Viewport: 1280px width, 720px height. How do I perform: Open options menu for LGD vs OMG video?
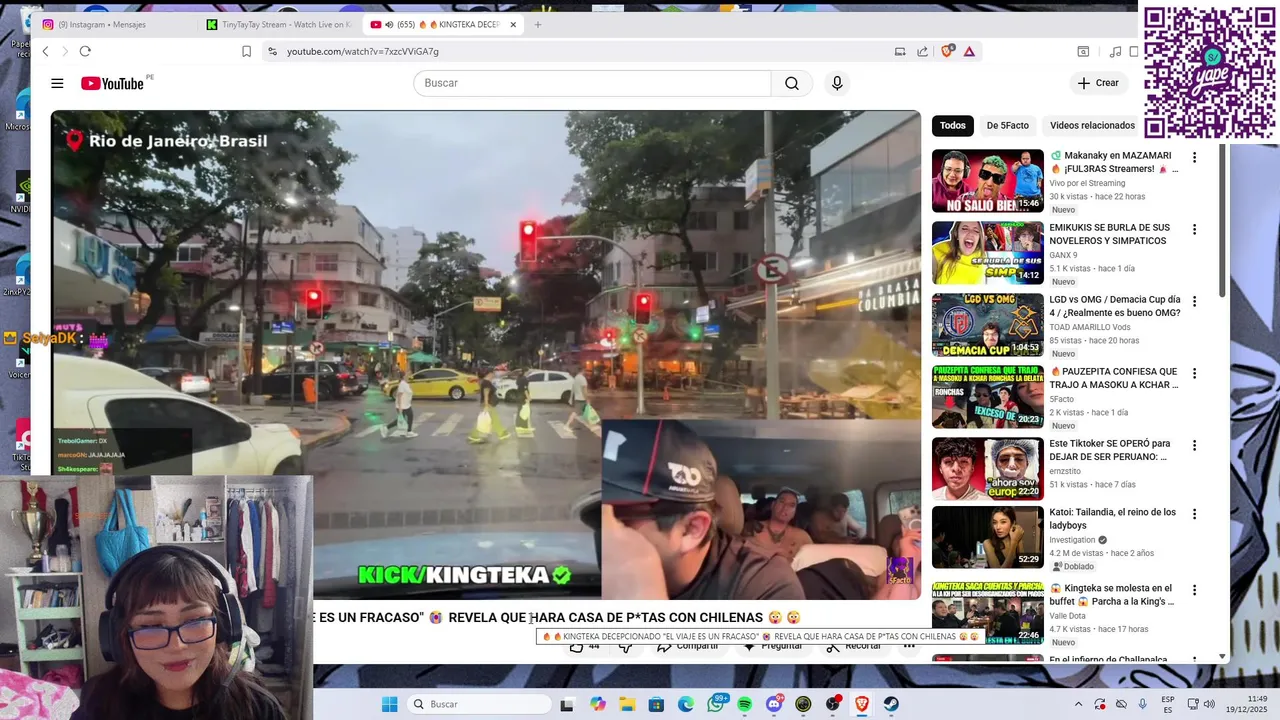coord(1193,301)
